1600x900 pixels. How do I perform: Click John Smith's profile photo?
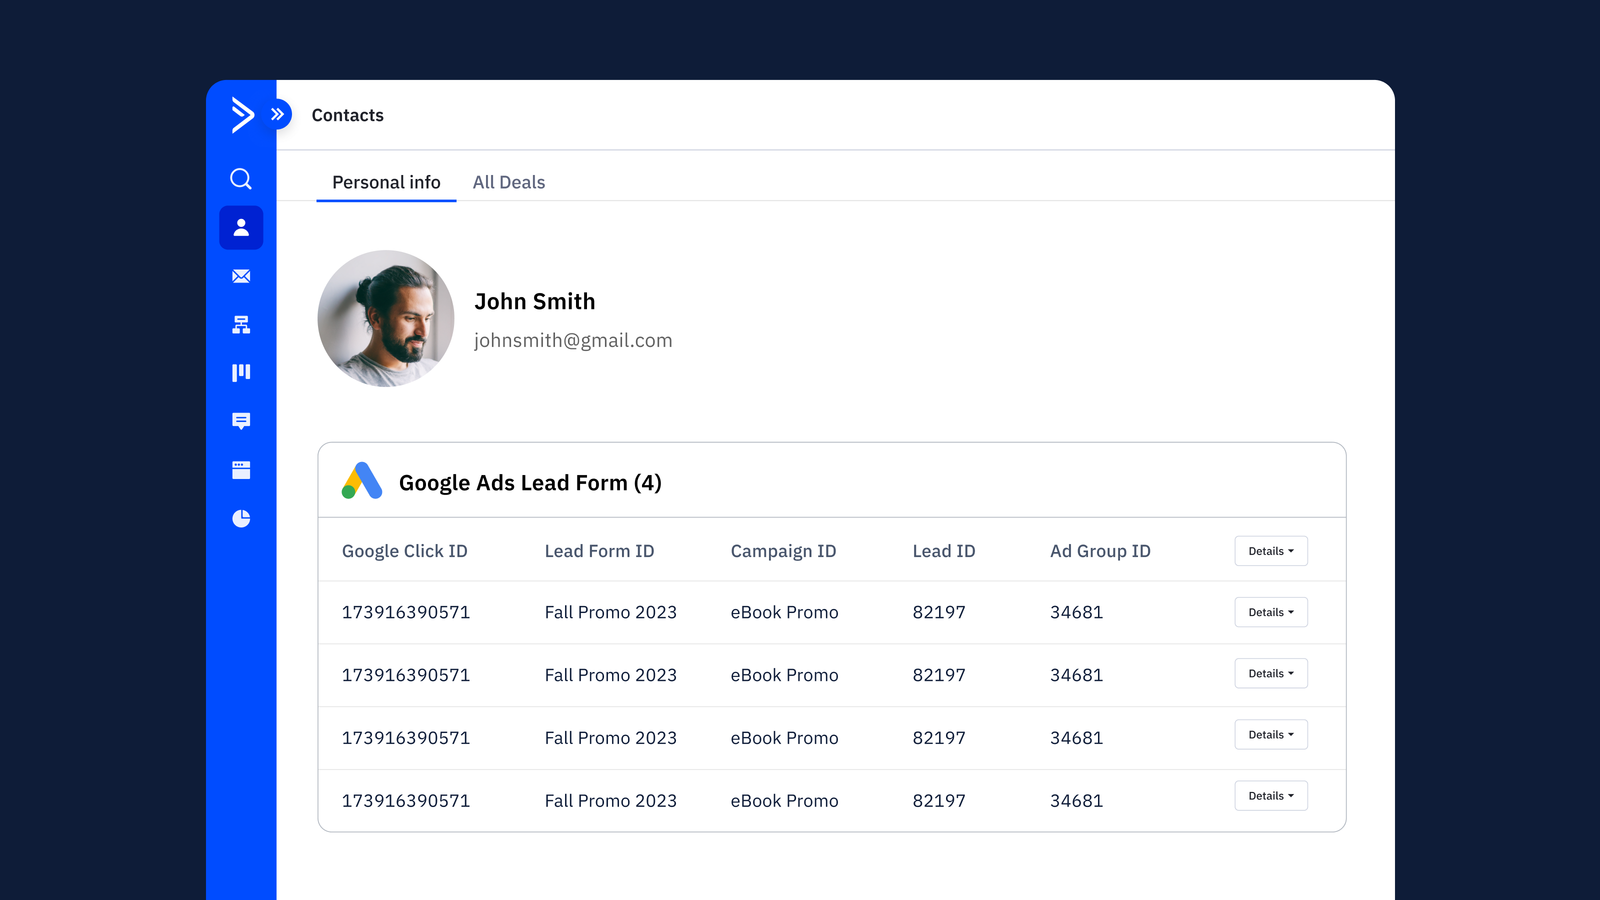(x=386, y=318)
